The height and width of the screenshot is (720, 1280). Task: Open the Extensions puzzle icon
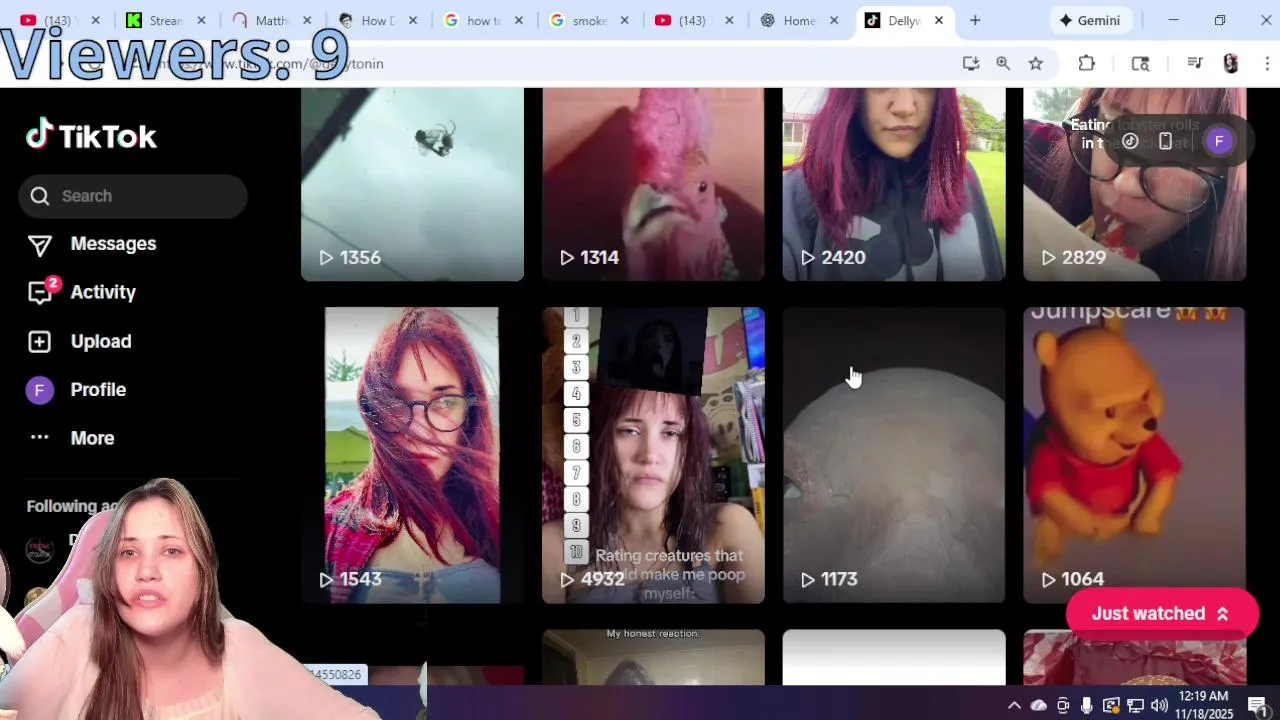[1087, 63]
